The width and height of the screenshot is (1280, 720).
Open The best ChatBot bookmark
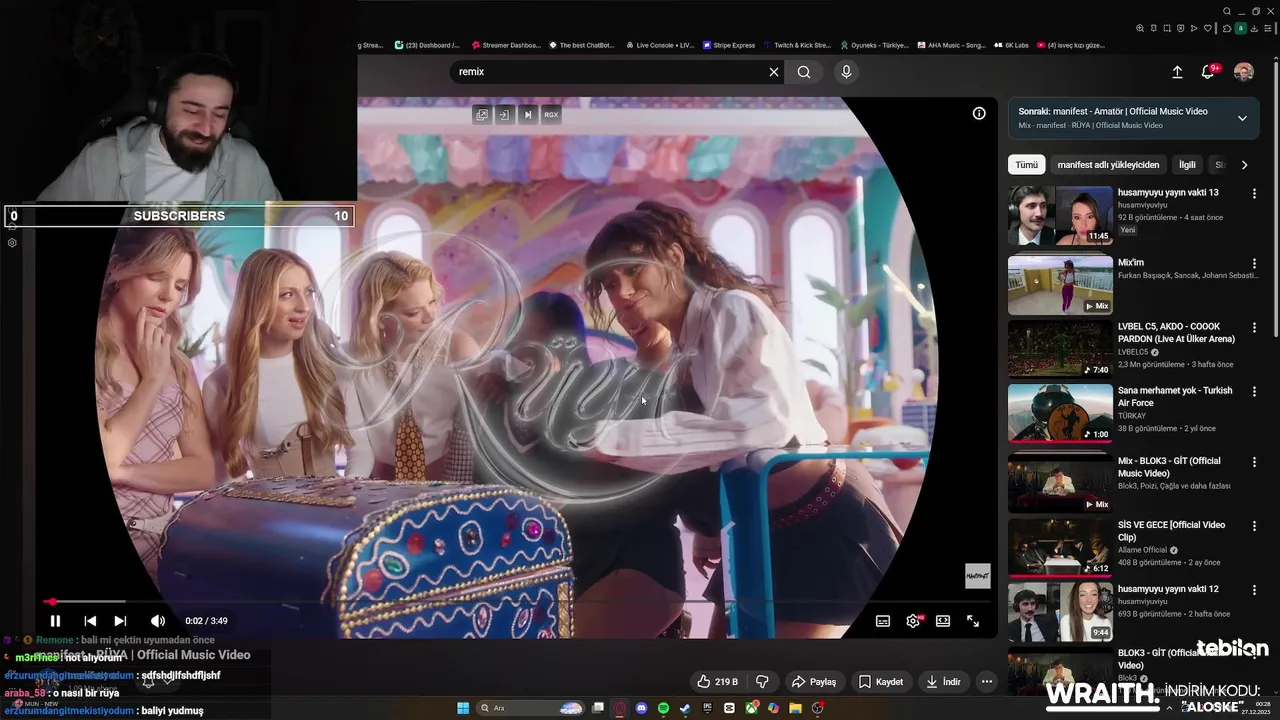[581, 45]
